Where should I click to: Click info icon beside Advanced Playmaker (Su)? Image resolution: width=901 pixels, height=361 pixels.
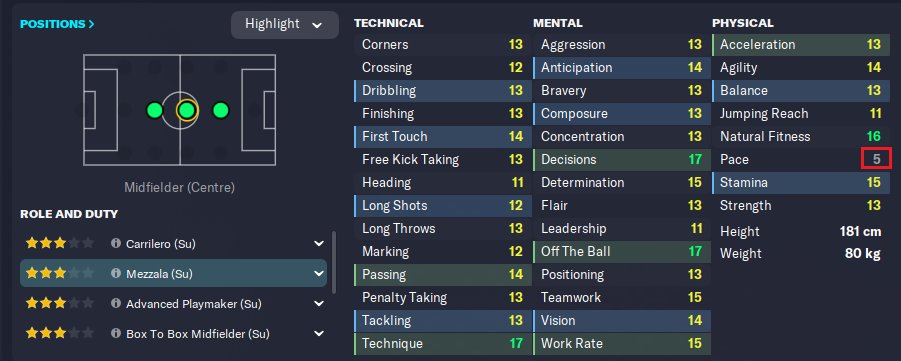tap(115, 303)
